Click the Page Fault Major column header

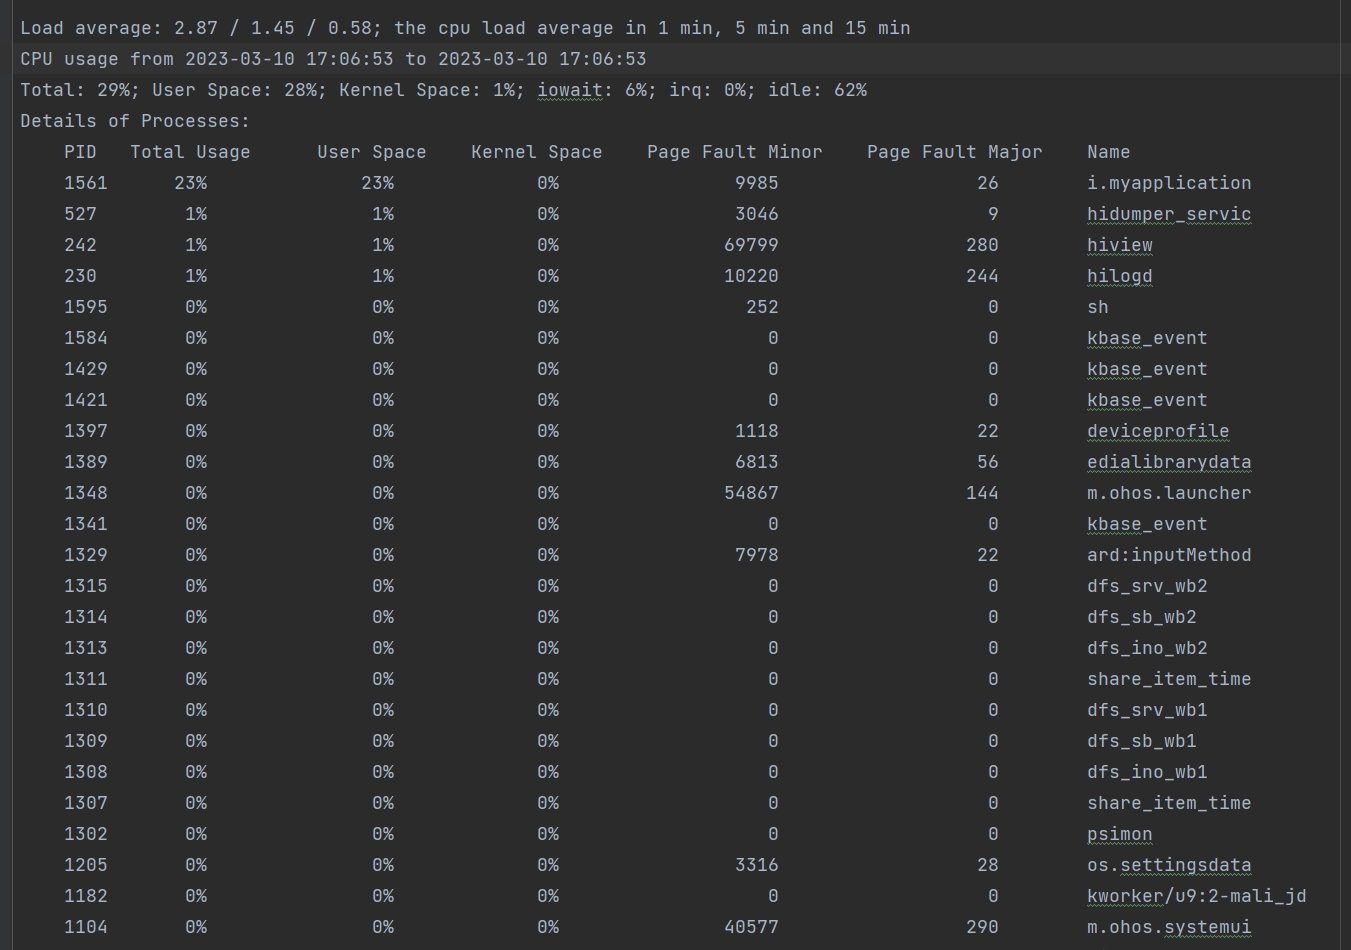coord(953,152)
